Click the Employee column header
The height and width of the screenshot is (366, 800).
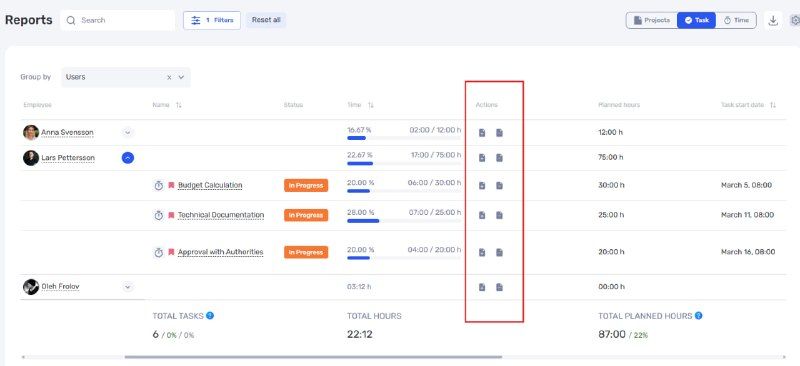click(x=38, y=105)
